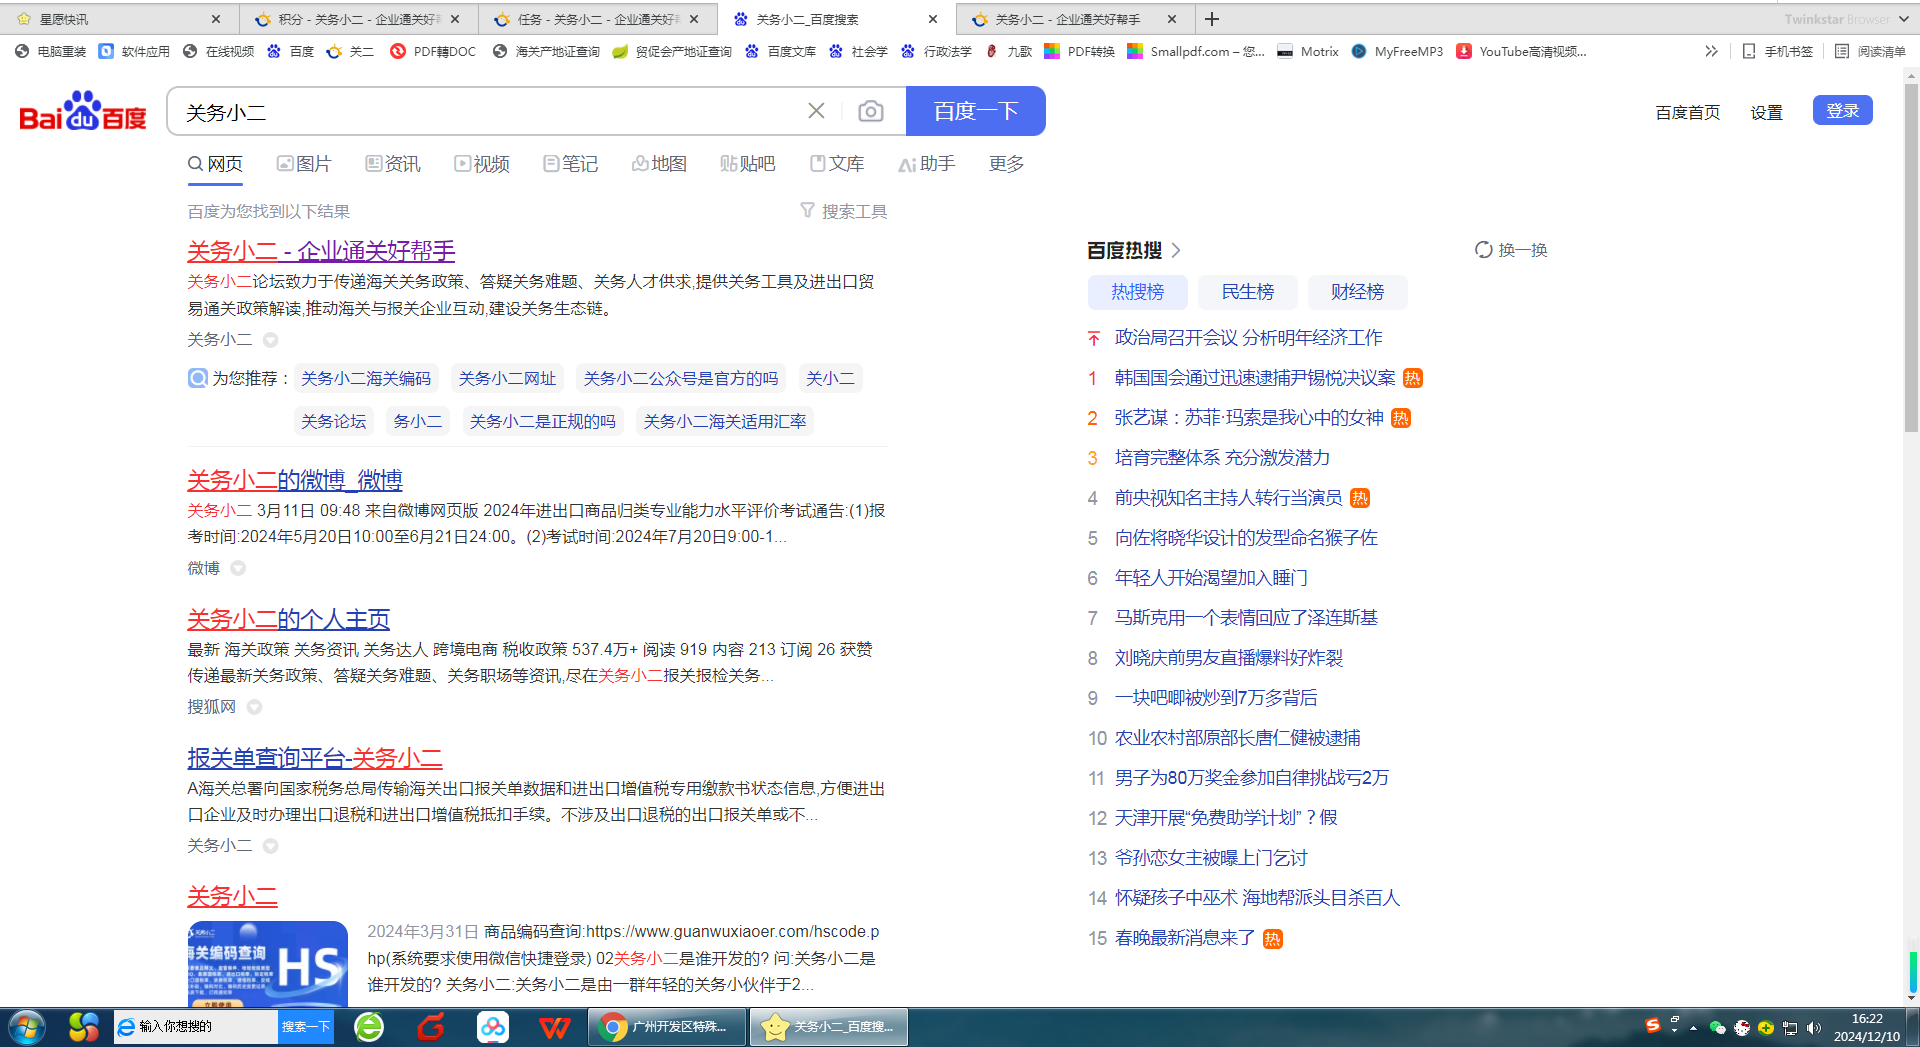Image resolution: width=1920 pixels, height=1047 pixels.
Task: Expand source dropdown under 报关单查询平台 result
Action: pos(270,846)
